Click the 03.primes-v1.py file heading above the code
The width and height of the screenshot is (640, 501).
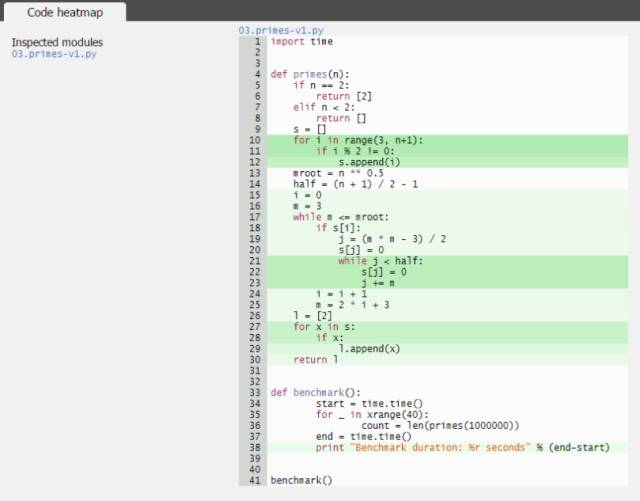281,30
